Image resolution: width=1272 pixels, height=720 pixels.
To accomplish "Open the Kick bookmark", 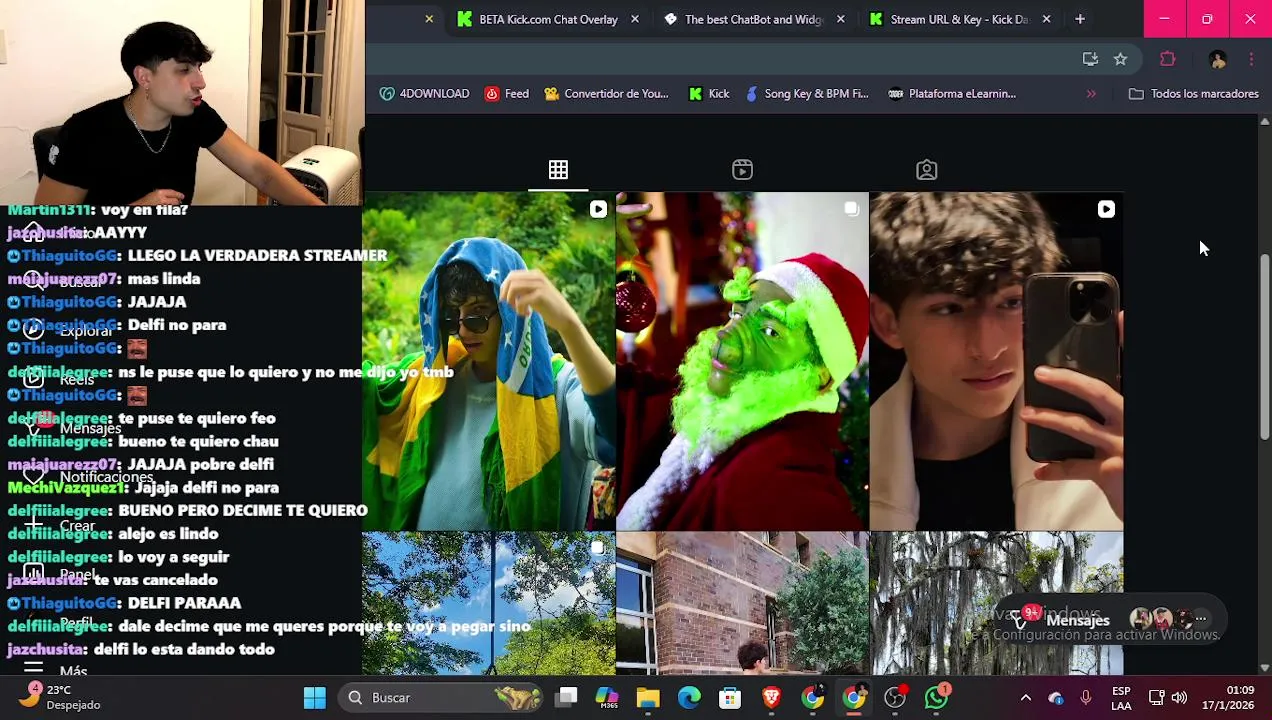I will 709,94.
